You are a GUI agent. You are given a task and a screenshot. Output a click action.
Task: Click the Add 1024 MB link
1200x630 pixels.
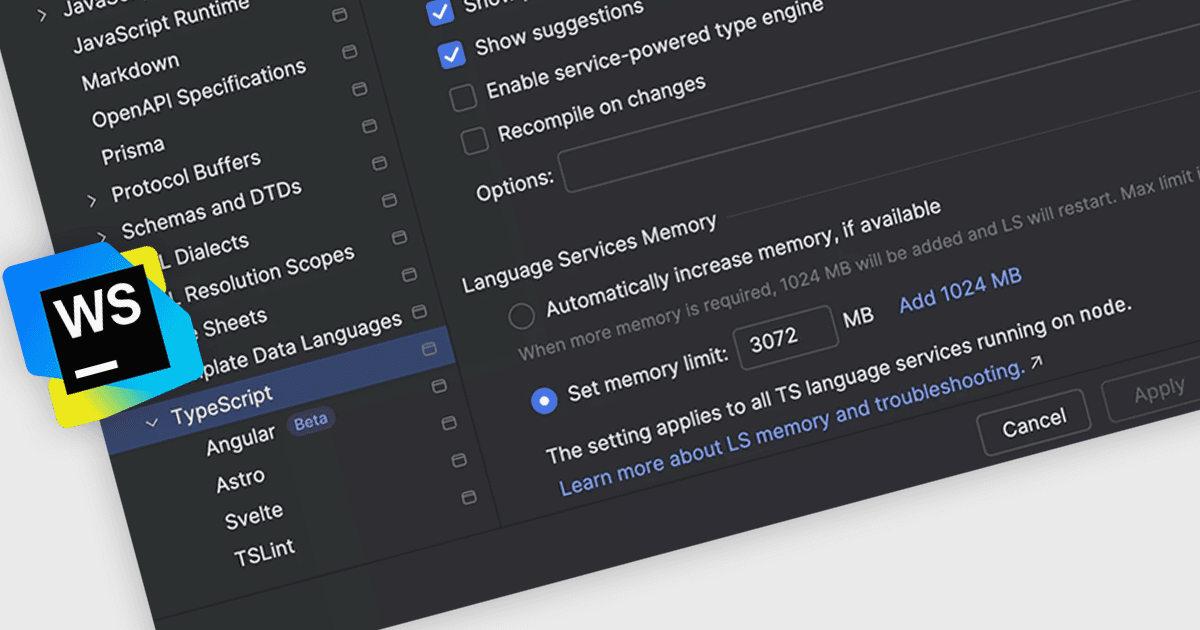(960, 289)
